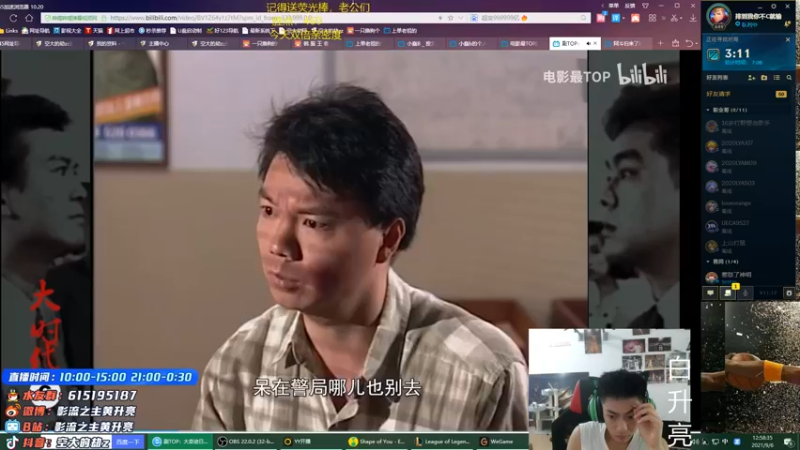Mute the active 最TOP tab audio

click(x=588, y=43)
